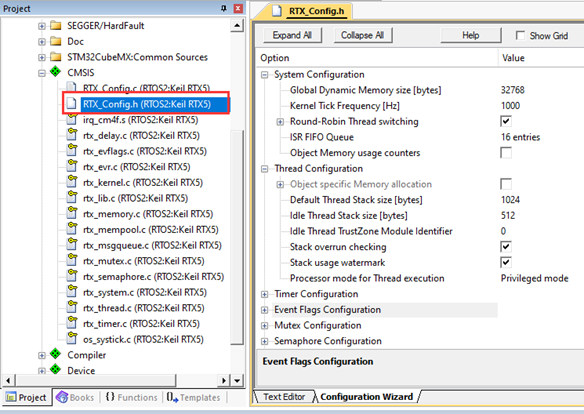Click the rtx_evflags.c file icon
The image size is (584, 414).
tap(72, 150)
